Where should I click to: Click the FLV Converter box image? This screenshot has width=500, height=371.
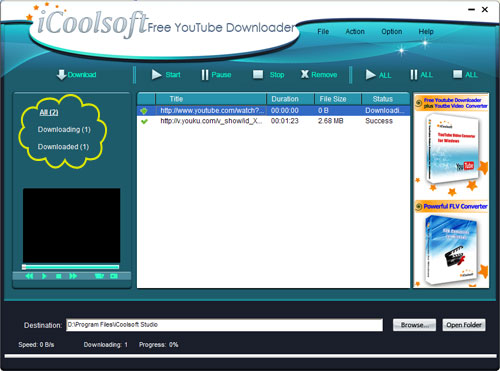(452, 250)
